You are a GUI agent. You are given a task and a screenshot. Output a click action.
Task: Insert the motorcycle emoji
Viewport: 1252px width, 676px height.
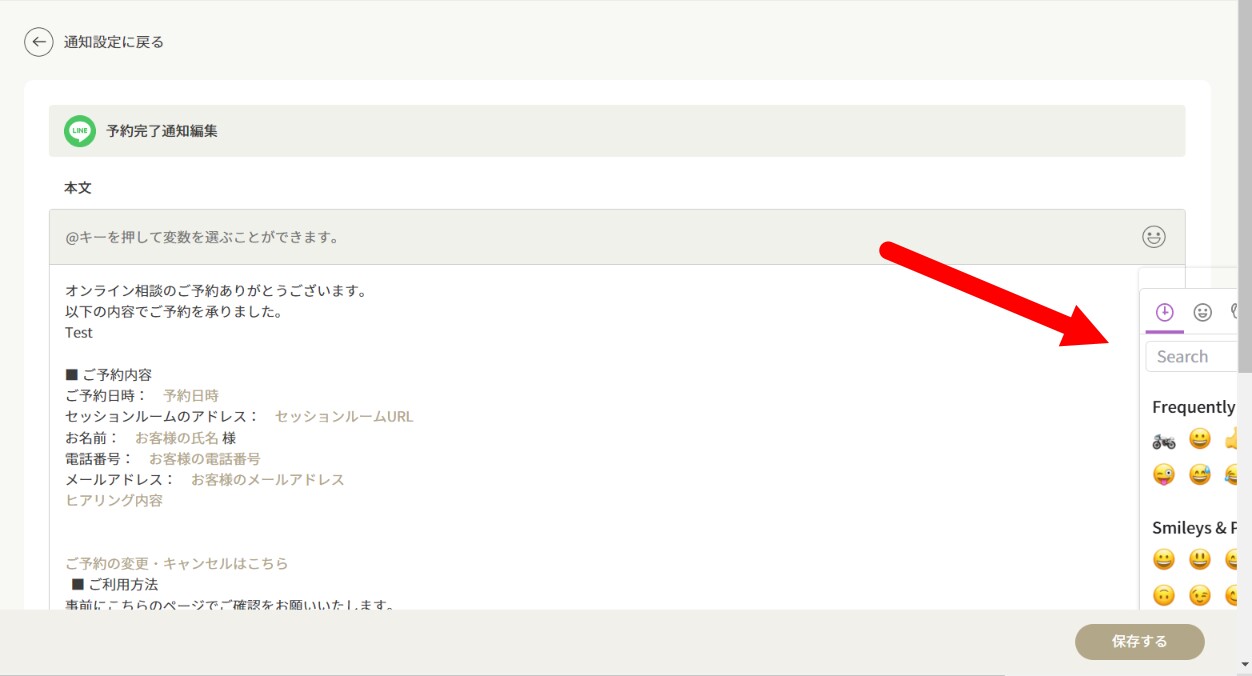coord(1164,439)
